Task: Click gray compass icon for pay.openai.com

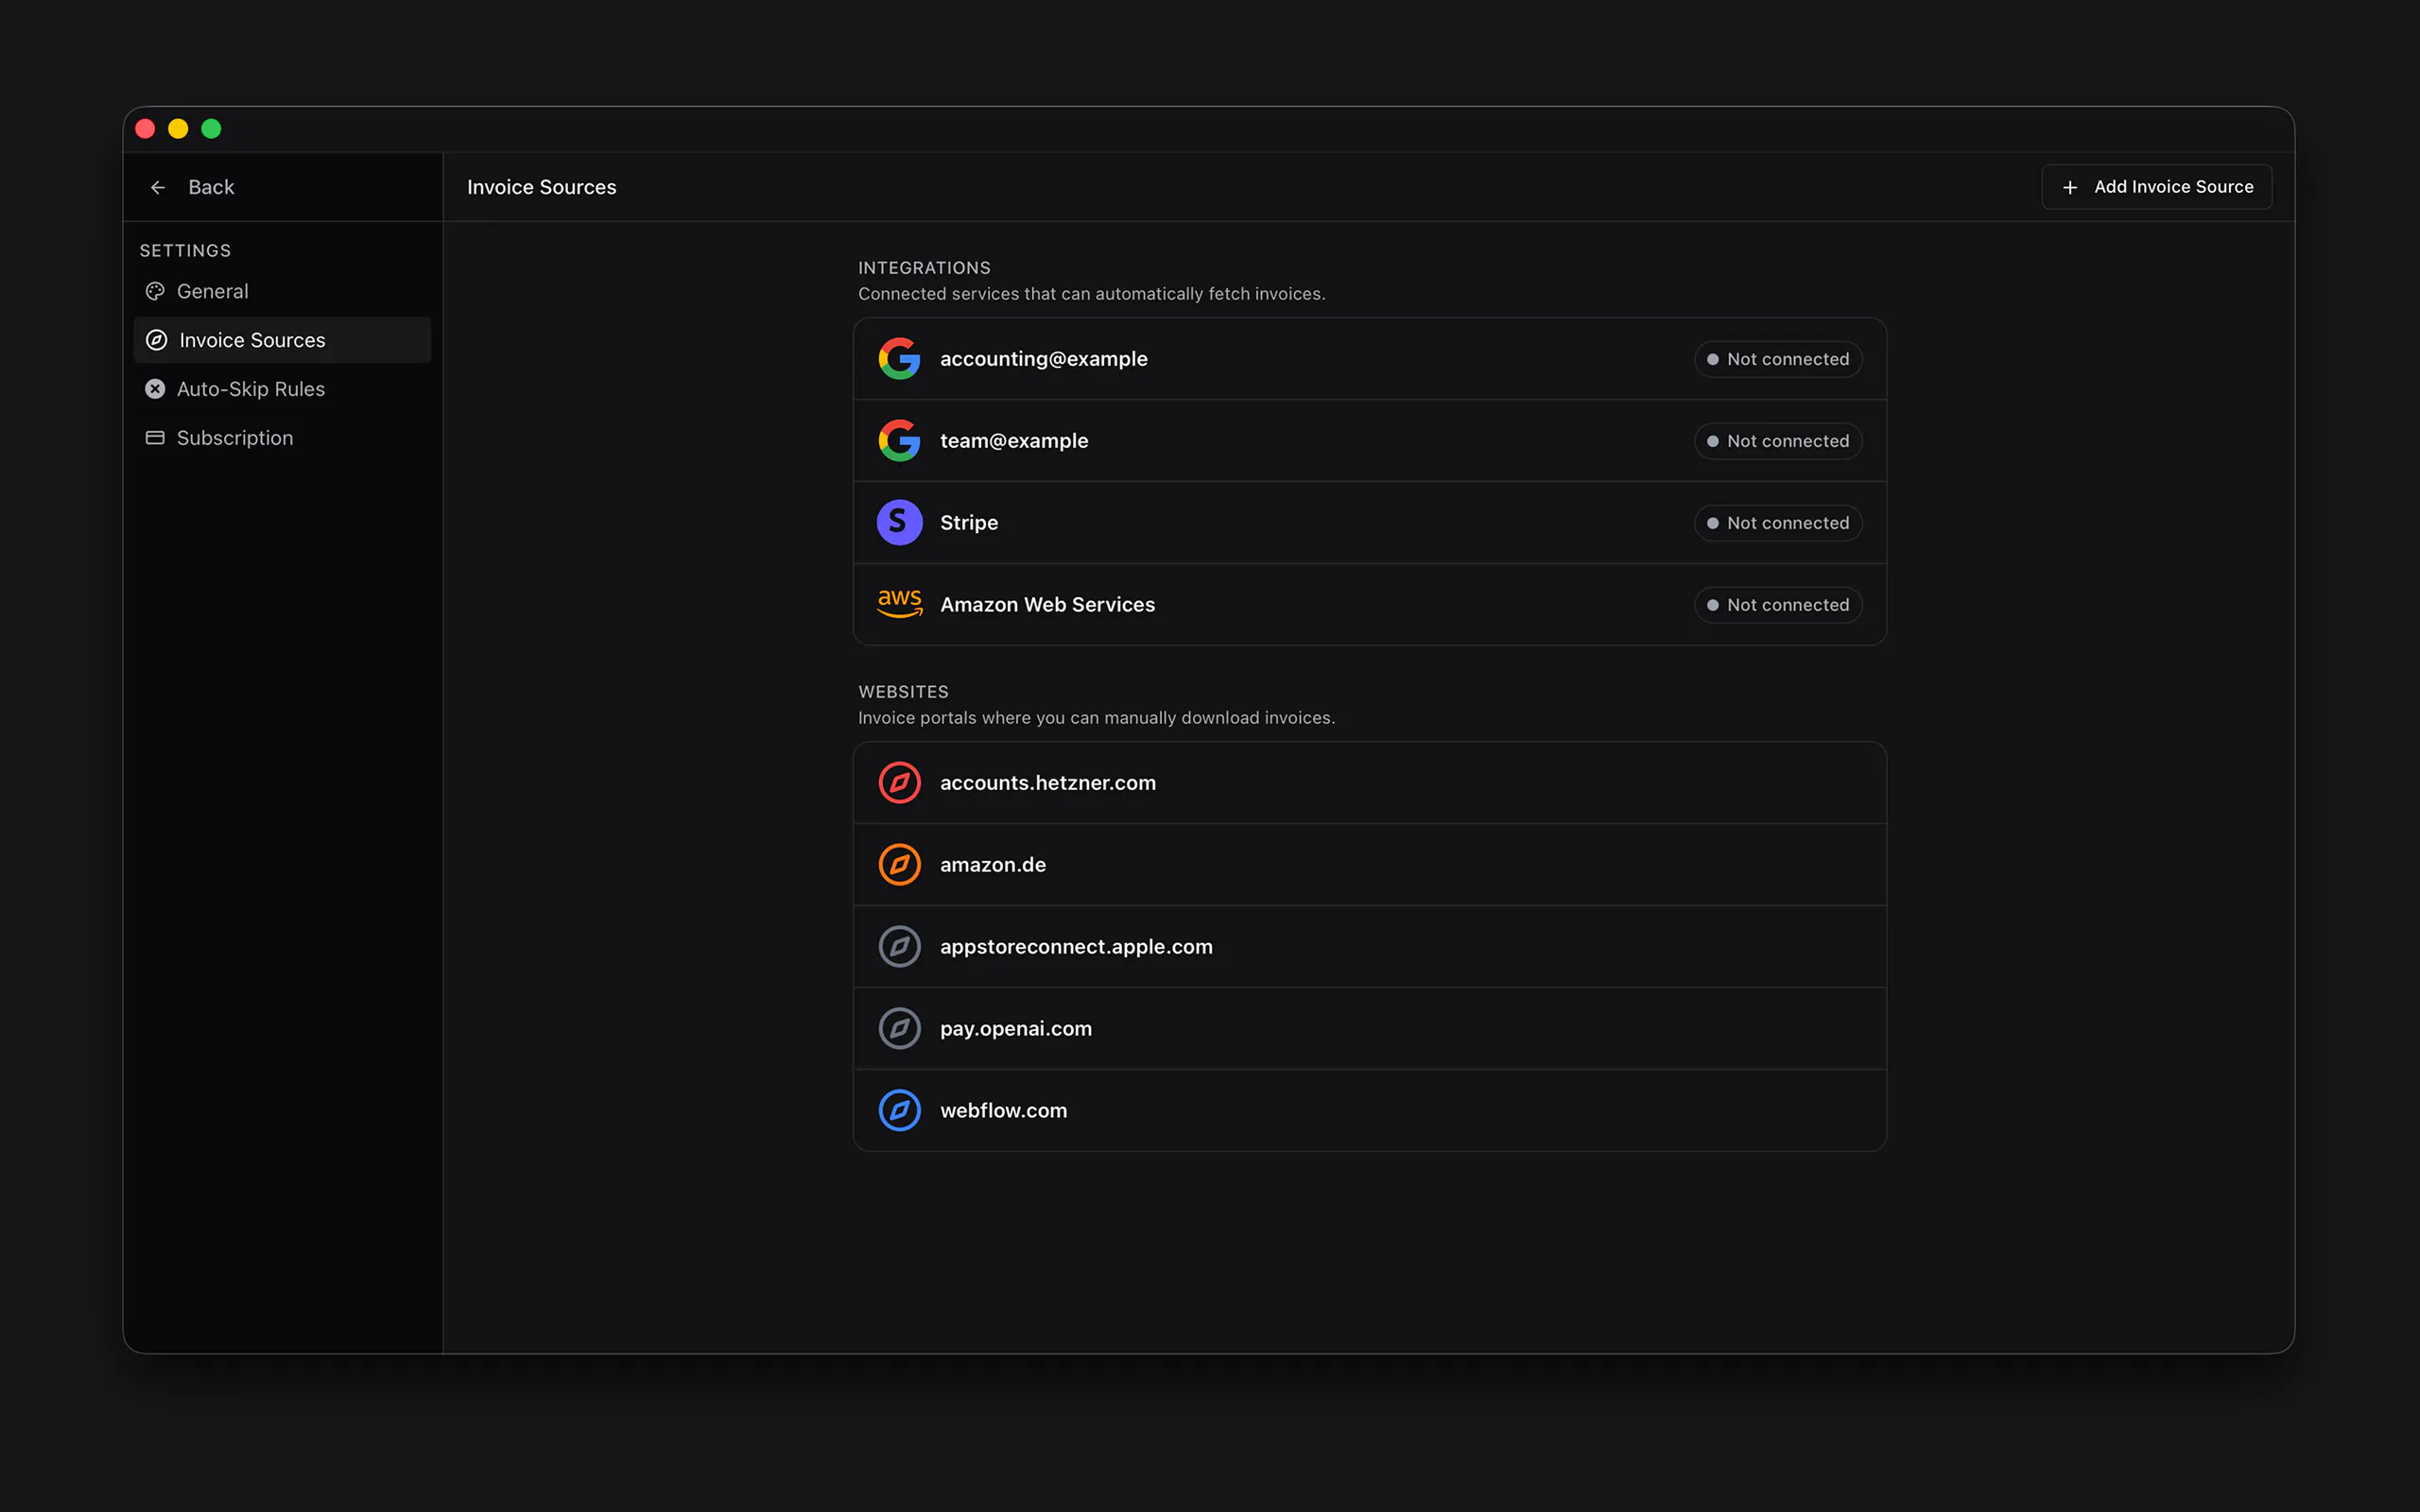Action: (899, 1029)
